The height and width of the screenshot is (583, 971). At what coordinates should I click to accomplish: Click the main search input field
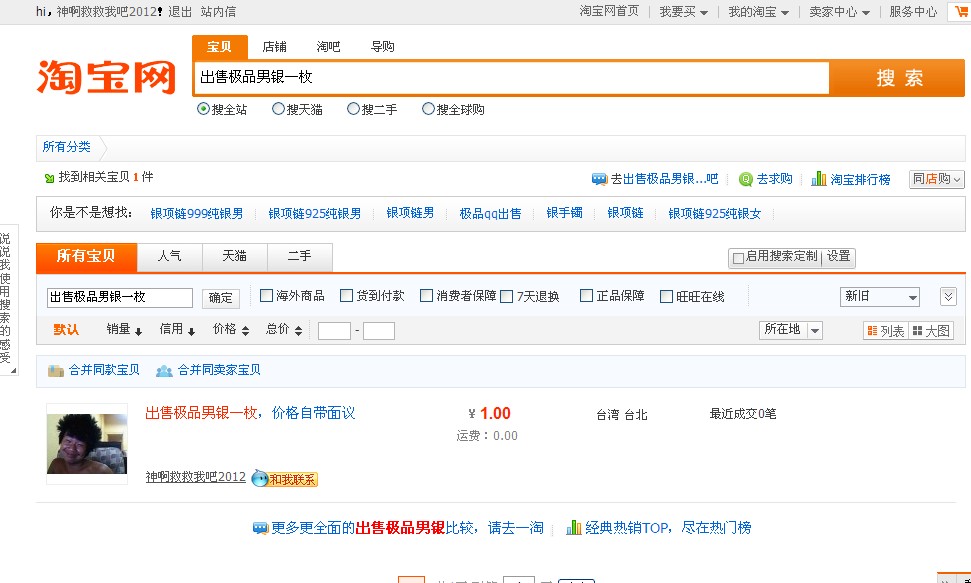(x=512, y=78)
